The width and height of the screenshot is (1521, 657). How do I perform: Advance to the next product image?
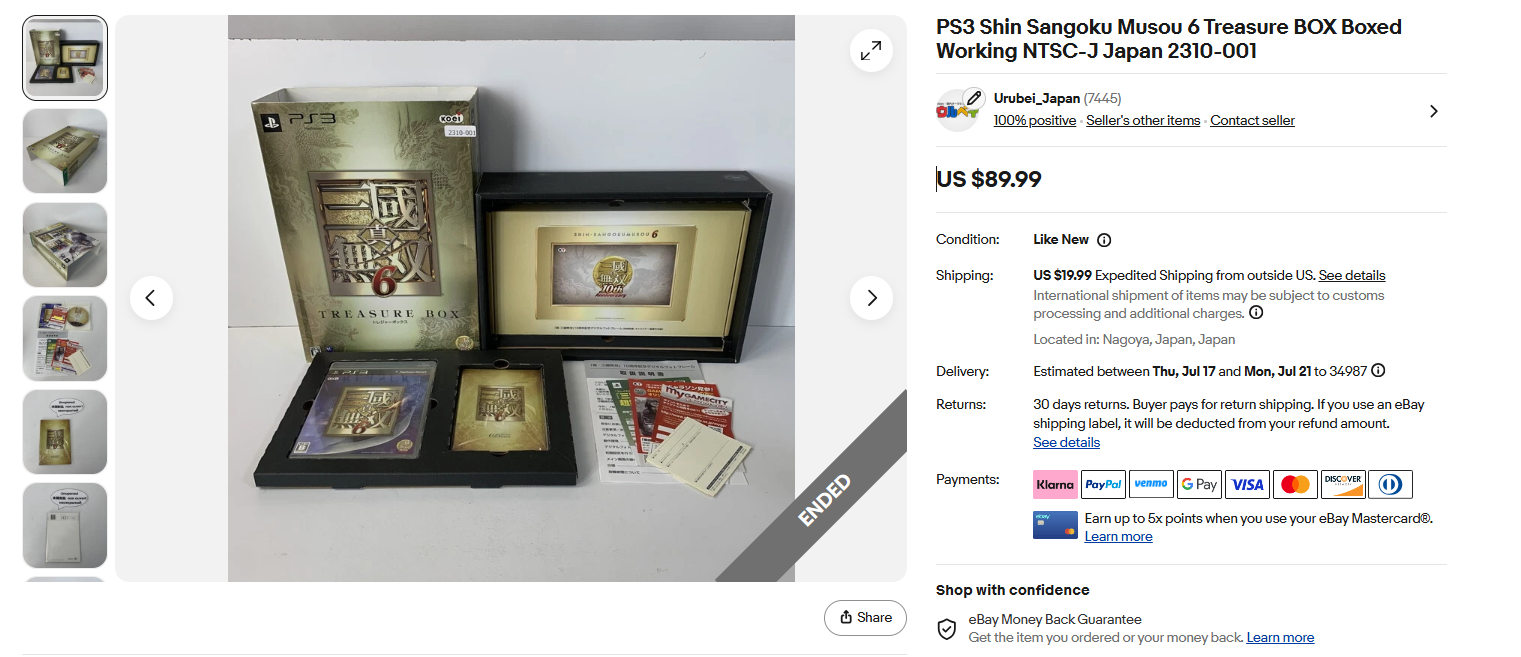871,298
